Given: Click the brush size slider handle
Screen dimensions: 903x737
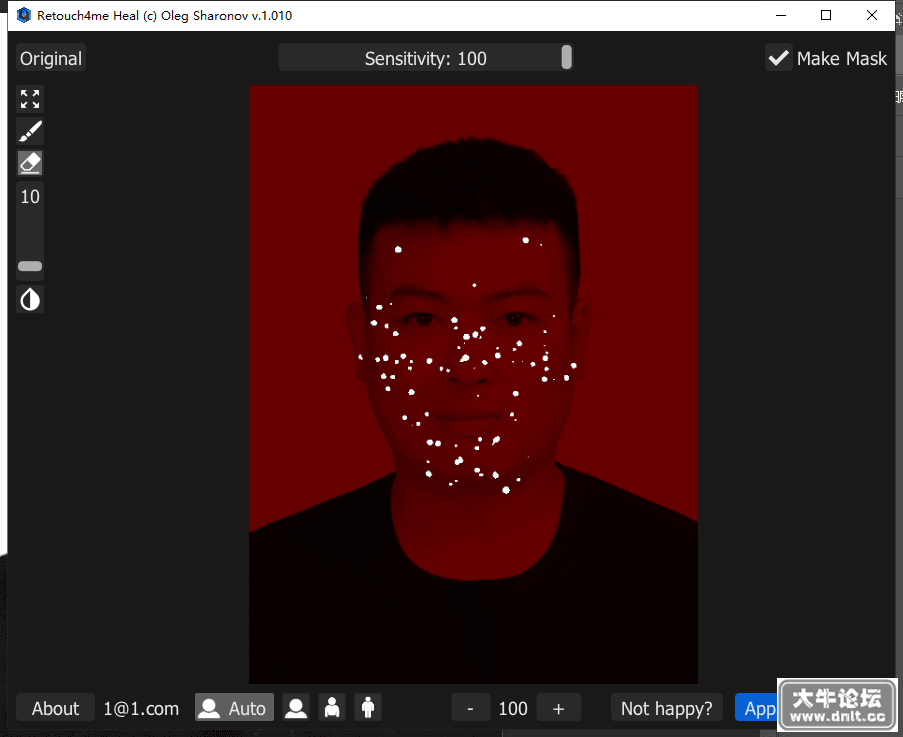Looking at the screenshot, I should click(x=30, y=266).
